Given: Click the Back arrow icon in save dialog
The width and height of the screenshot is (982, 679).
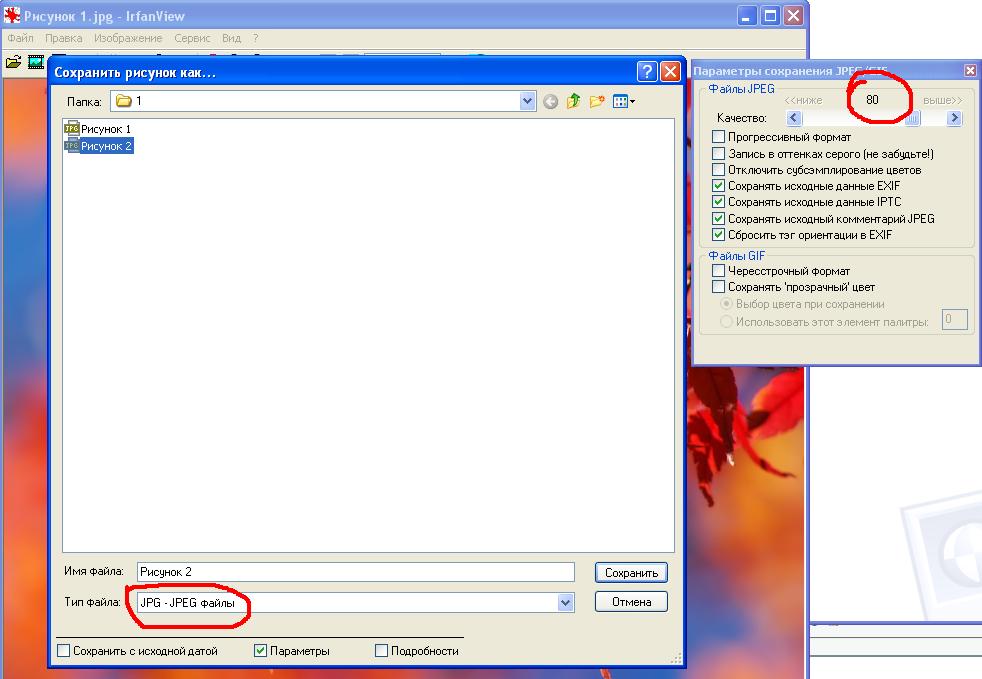Looking at the screenshot, I should (551, 101).
